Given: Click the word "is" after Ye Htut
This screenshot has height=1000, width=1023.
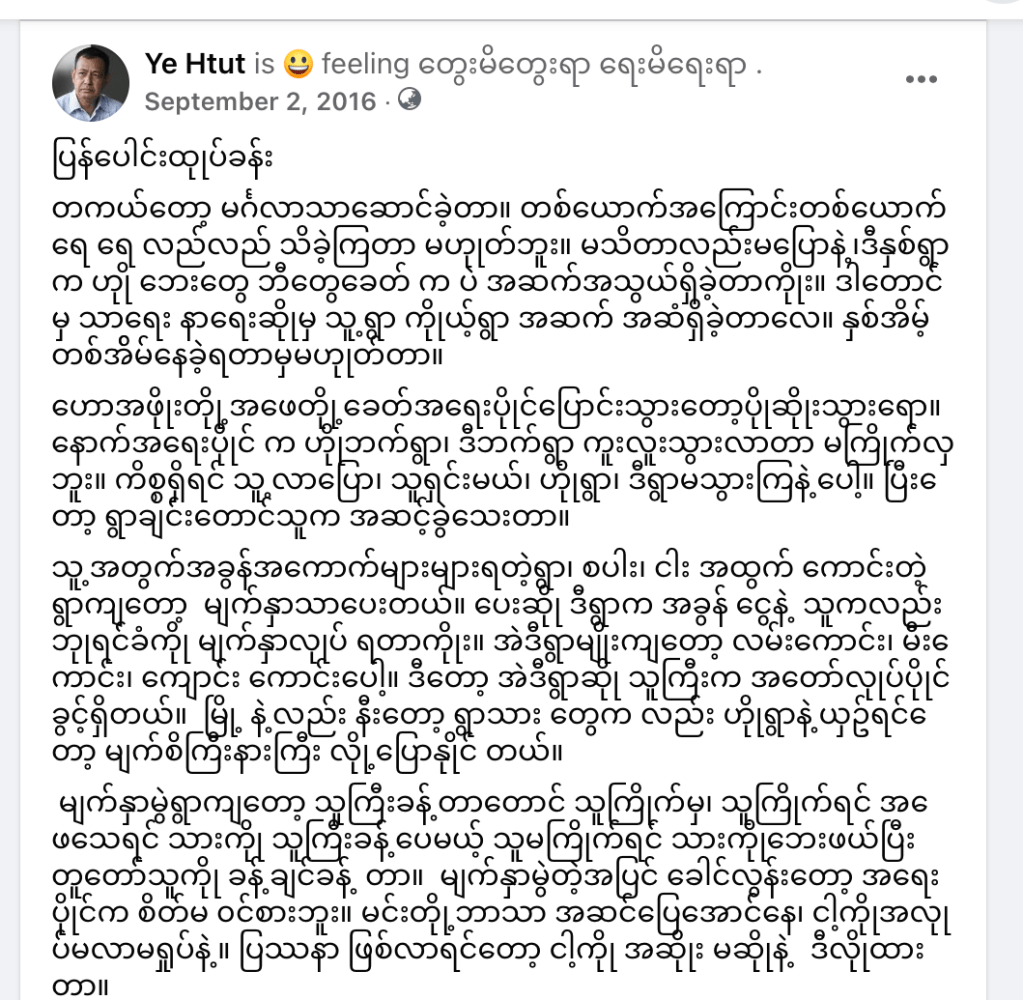Looking at the screenshot, I should (x=264, y=65).
